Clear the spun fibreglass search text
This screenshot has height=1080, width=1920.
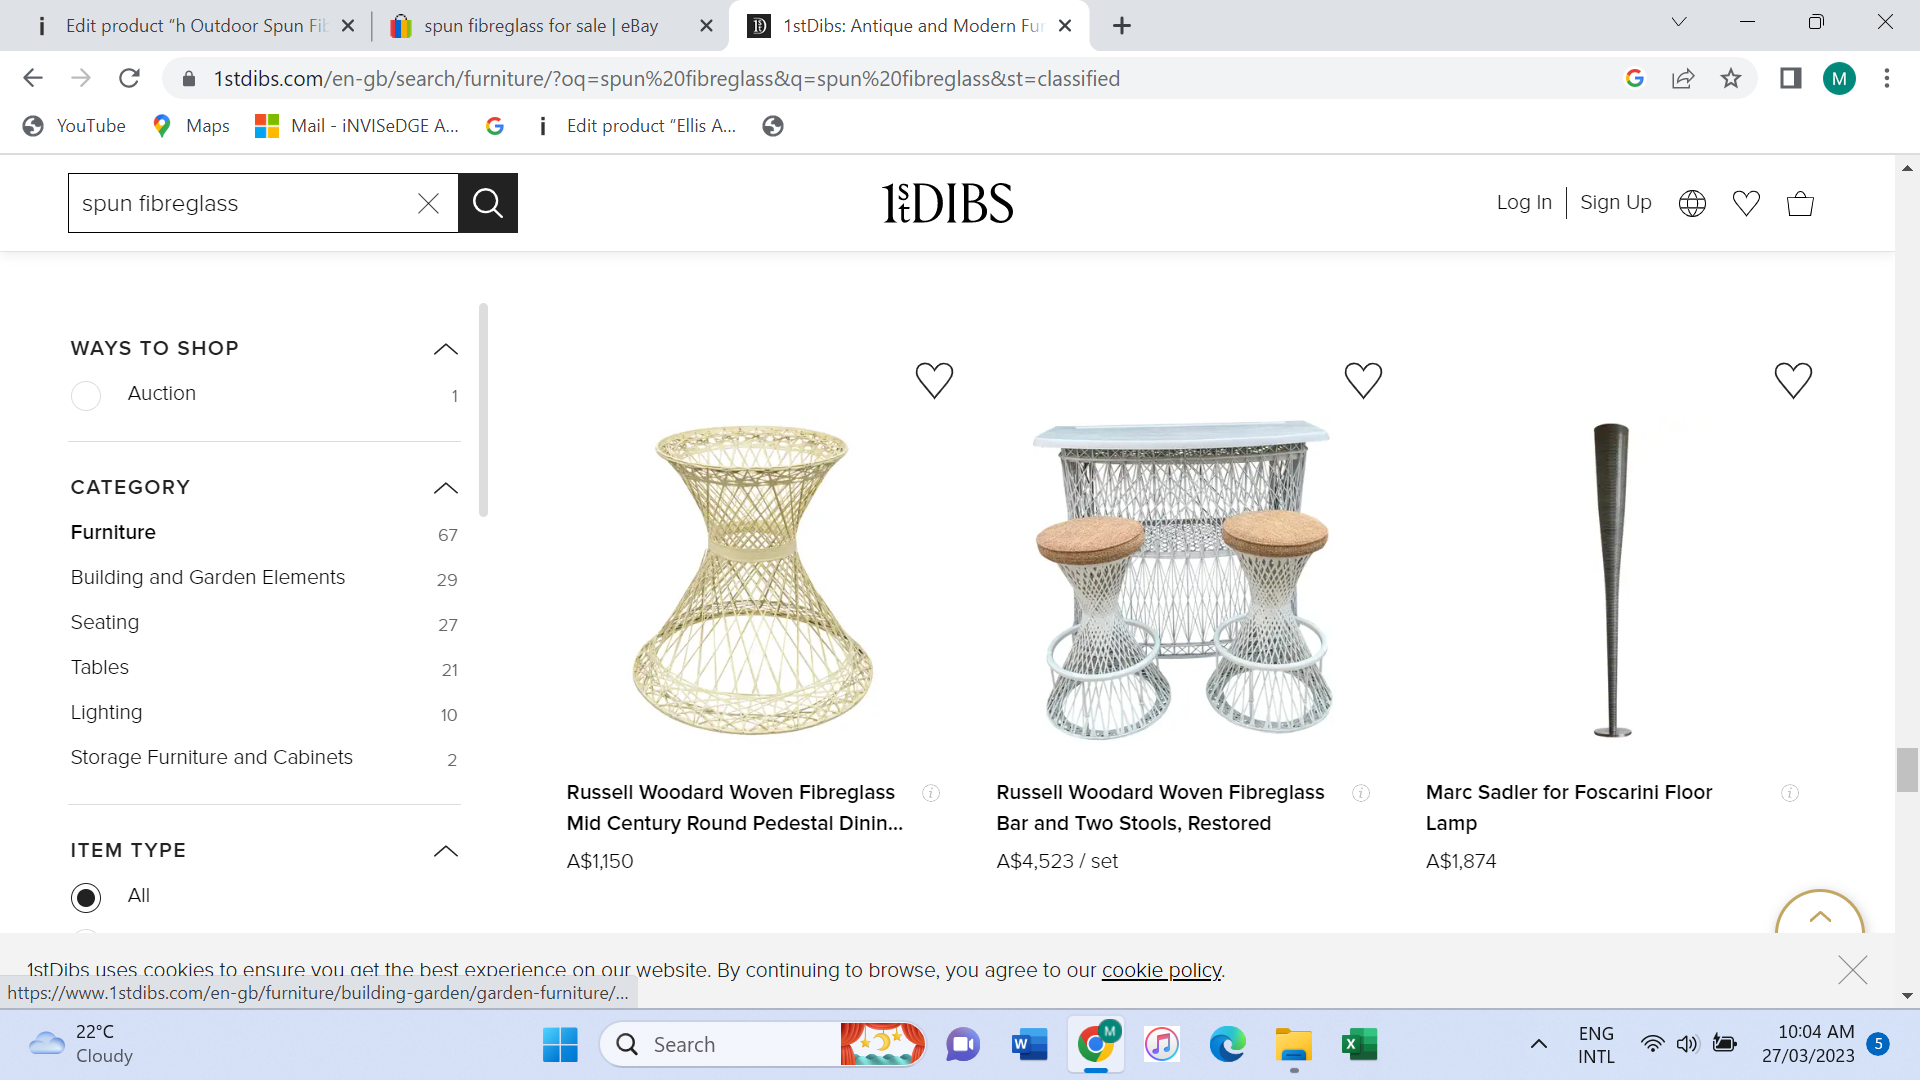(428, 203)
